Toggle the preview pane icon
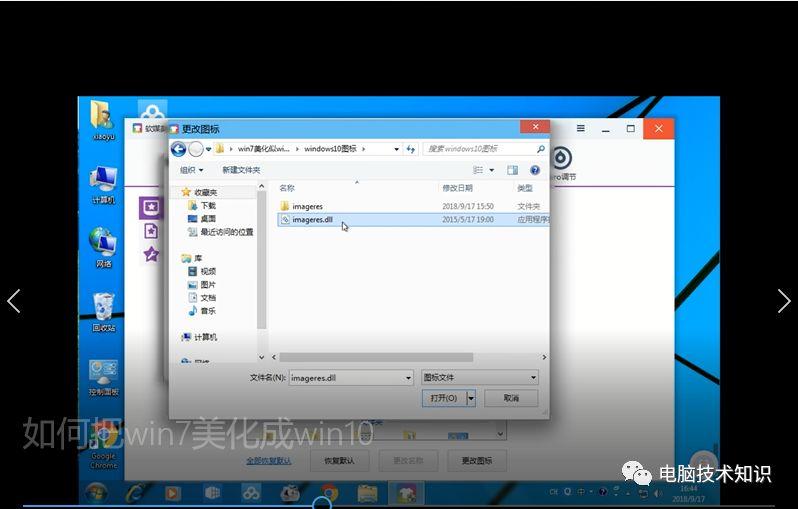The width and height of the screenshot is (798, 509). [x=512, y=169]
